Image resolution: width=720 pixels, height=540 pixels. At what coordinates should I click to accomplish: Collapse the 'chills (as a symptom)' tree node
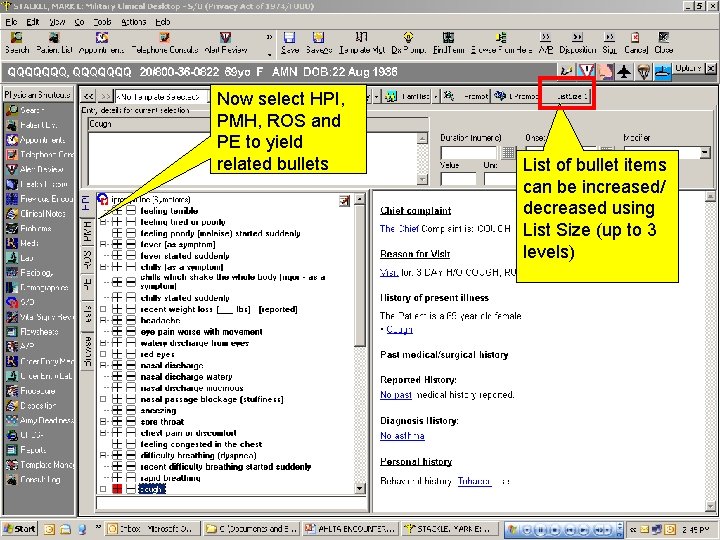click(103, 267)
